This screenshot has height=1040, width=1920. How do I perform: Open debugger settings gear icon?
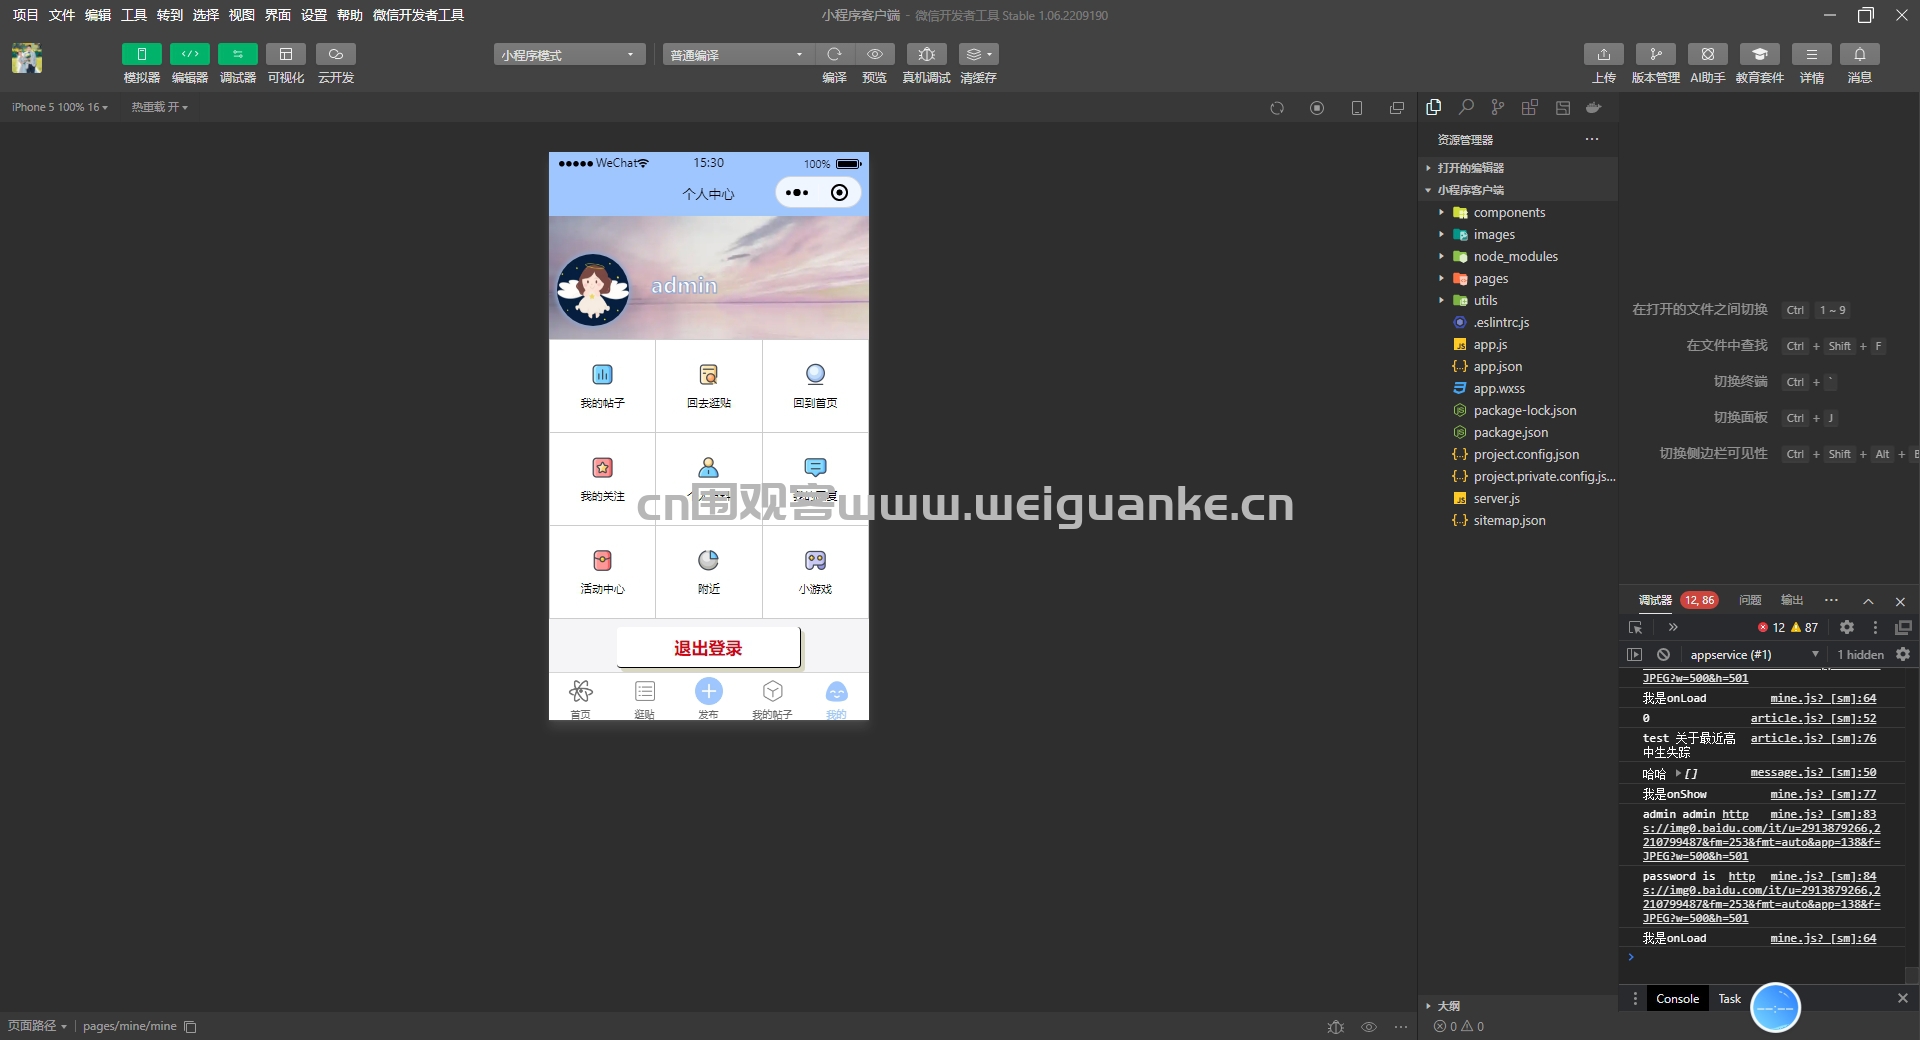tap(1847, 627)
